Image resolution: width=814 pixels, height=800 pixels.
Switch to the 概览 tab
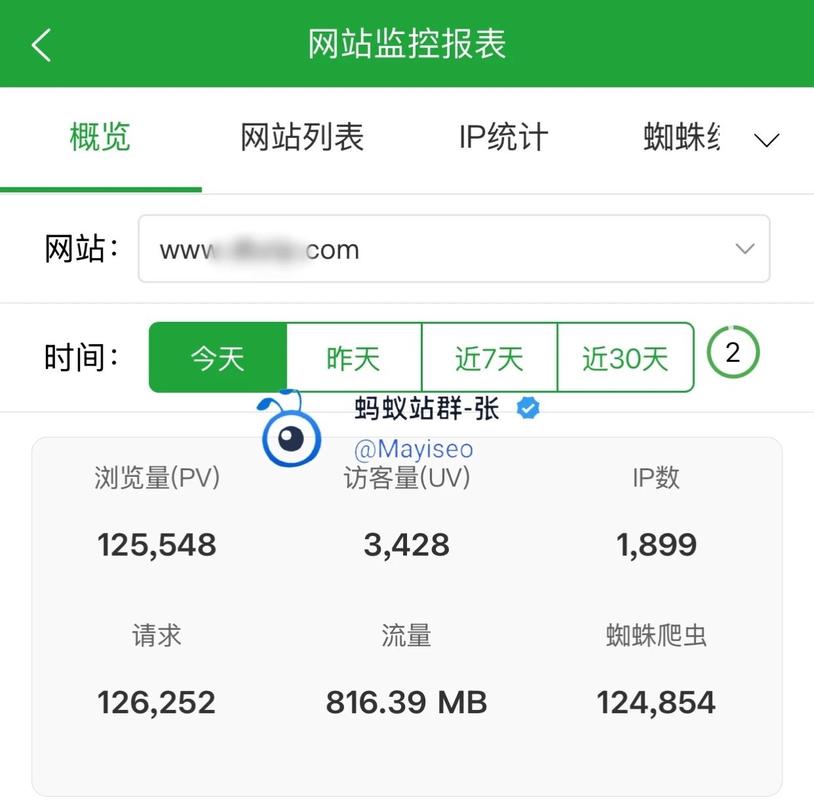pyautogui.click(x=100, y=137)
